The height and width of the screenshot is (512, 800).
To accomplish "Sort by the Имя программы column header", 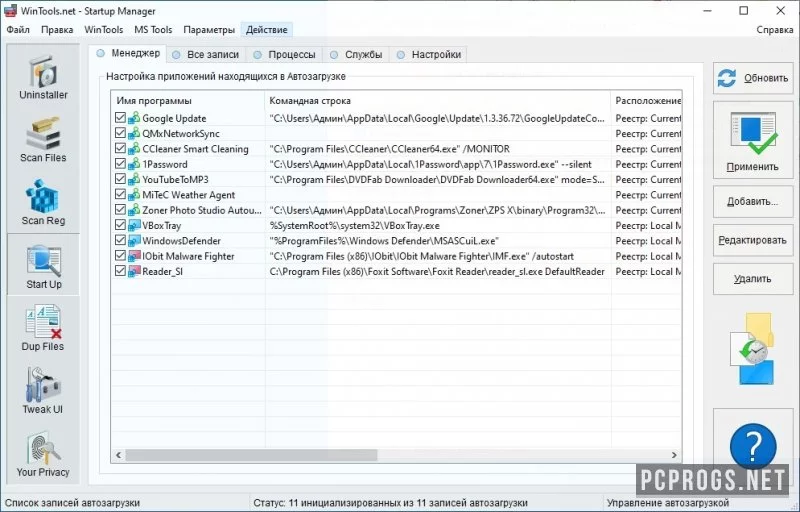I will pos(188,100).
